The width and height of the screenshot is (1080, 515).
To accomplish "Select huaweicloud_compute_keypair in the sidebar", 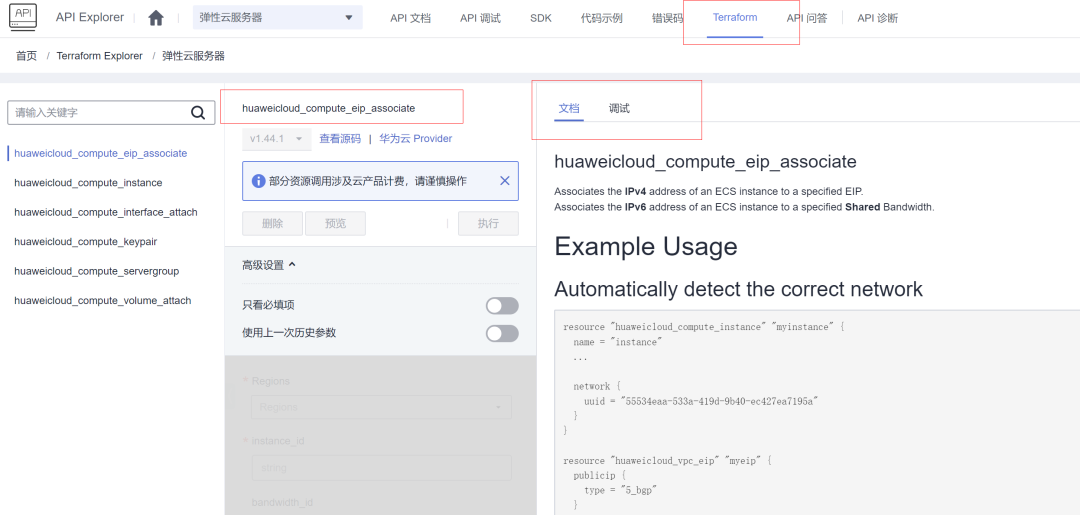I will point(86,242).
